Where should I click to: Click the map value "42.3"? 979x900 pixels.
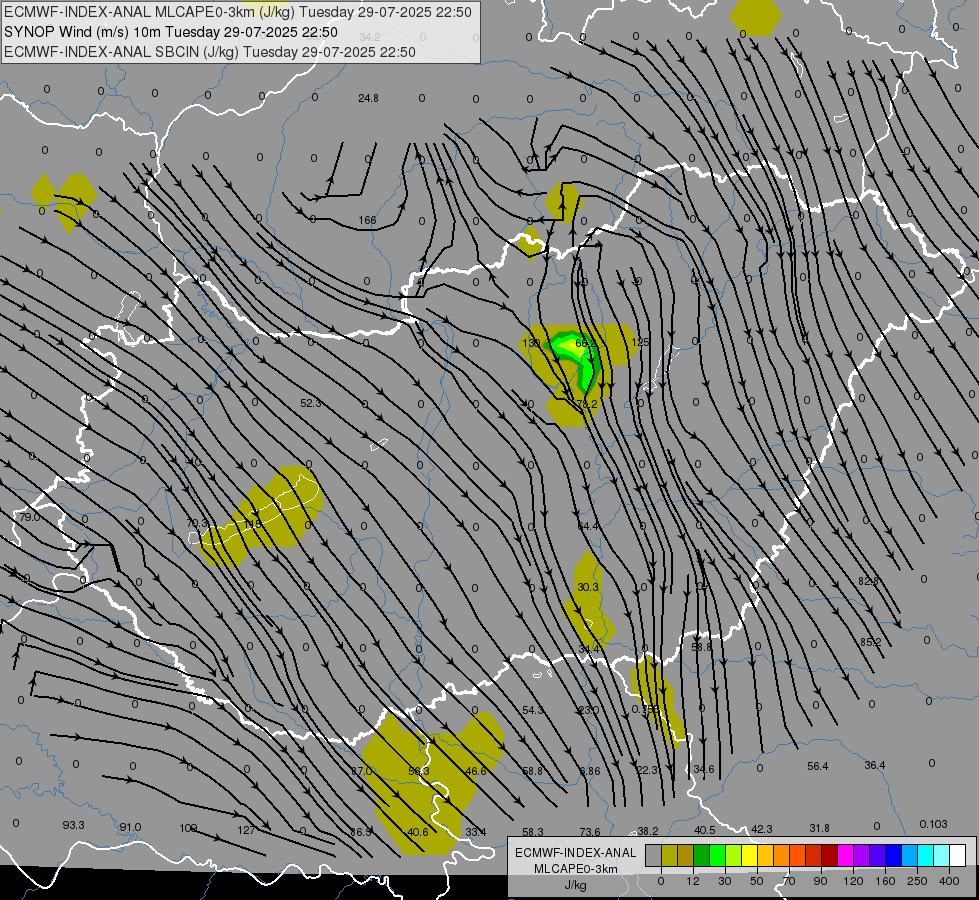point(762,829)
